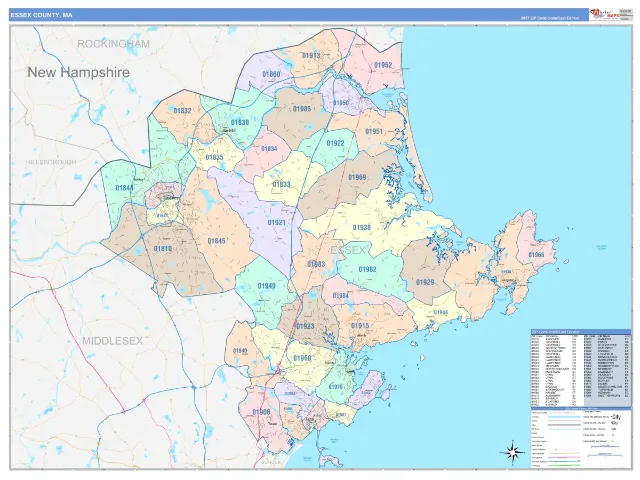Click ZIP code label 01966
Image resolution: width=640 pixels, height=480 pixels.
point(536,255)
